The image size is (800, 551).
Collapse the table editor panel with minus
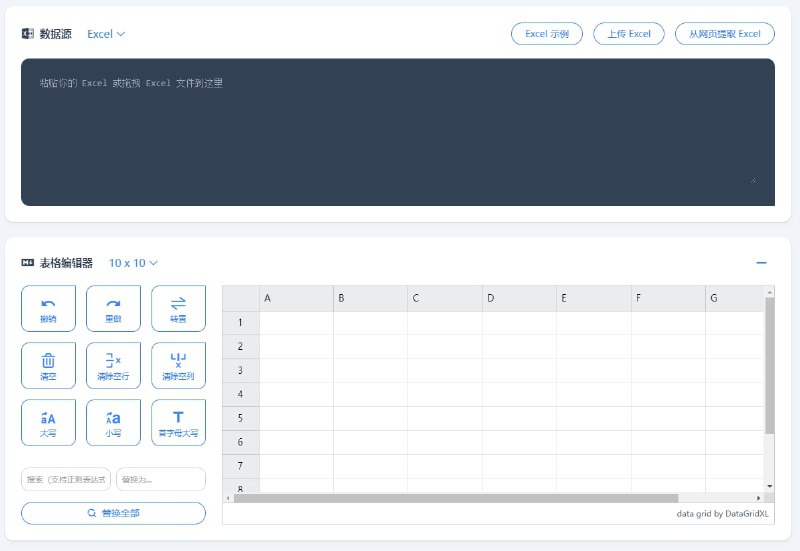[x=761, y=263]
